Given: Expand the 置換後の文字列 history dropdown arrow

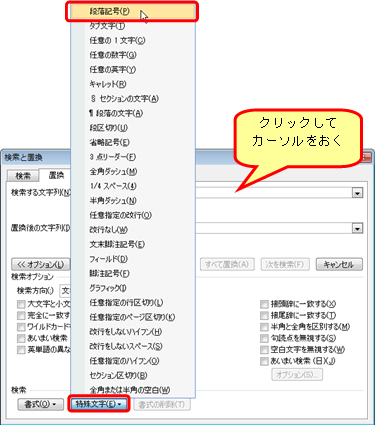Looking at the screenshot, I should [x=357, y=229].
